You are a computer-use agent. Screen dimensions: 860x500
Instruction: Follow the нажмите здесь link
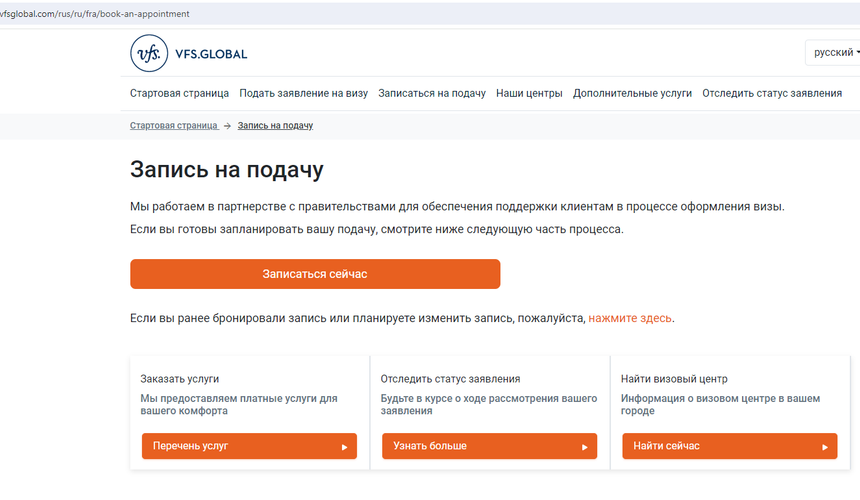point(630,318)
